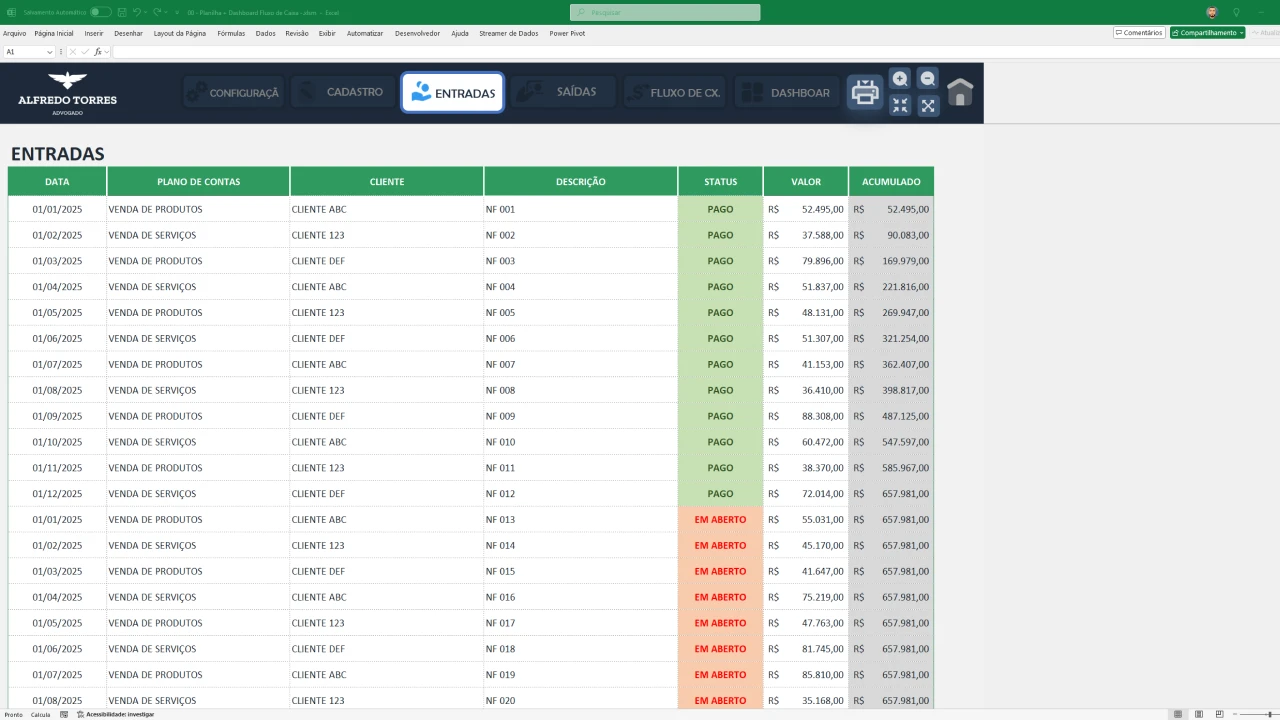Expand the Name Box dropdown arrow
This screenshot has height=720, width=1280.
[x=49, y=52]
